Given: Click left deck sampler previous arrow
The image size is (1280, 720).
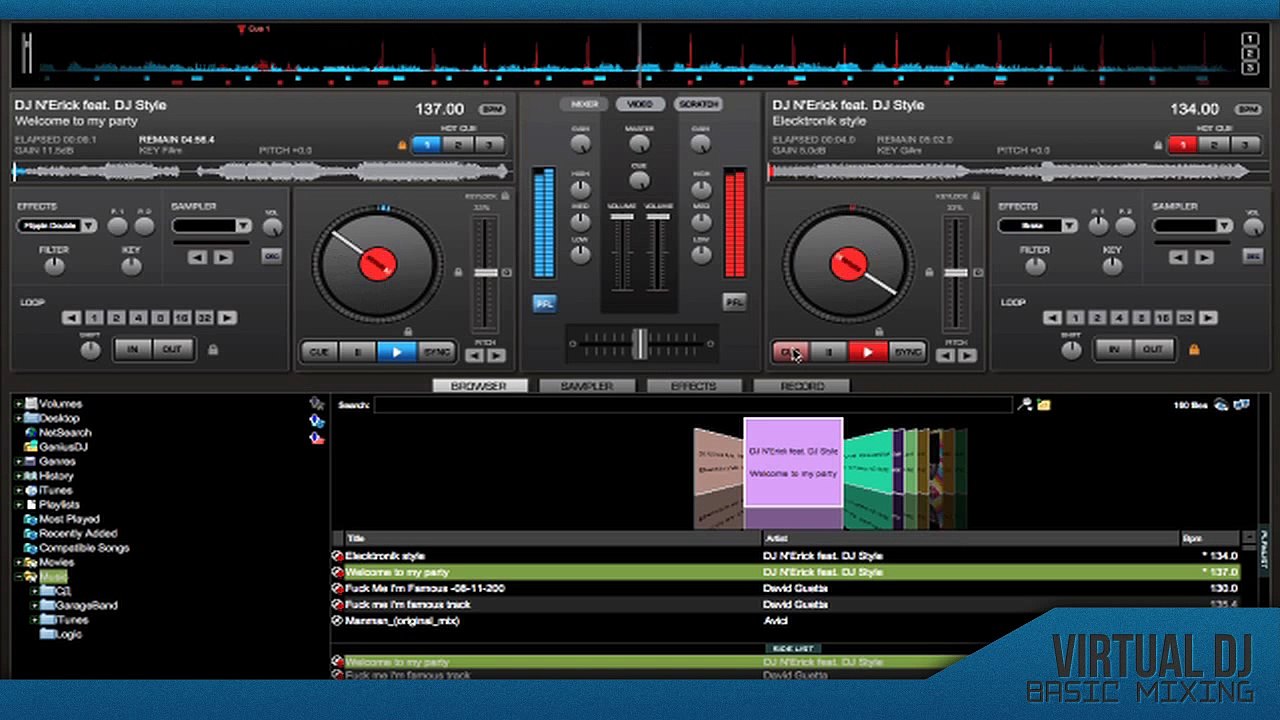Looking at the screenshot, I should coord(197,257).
